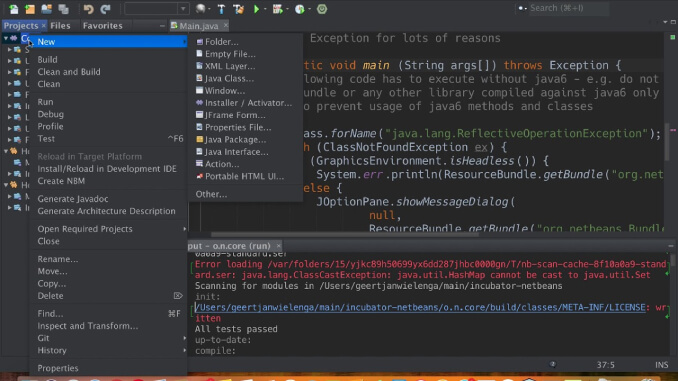Click the Profile Project clock icon
This screenshot has width=678, height=381.
tap(300, 9)
